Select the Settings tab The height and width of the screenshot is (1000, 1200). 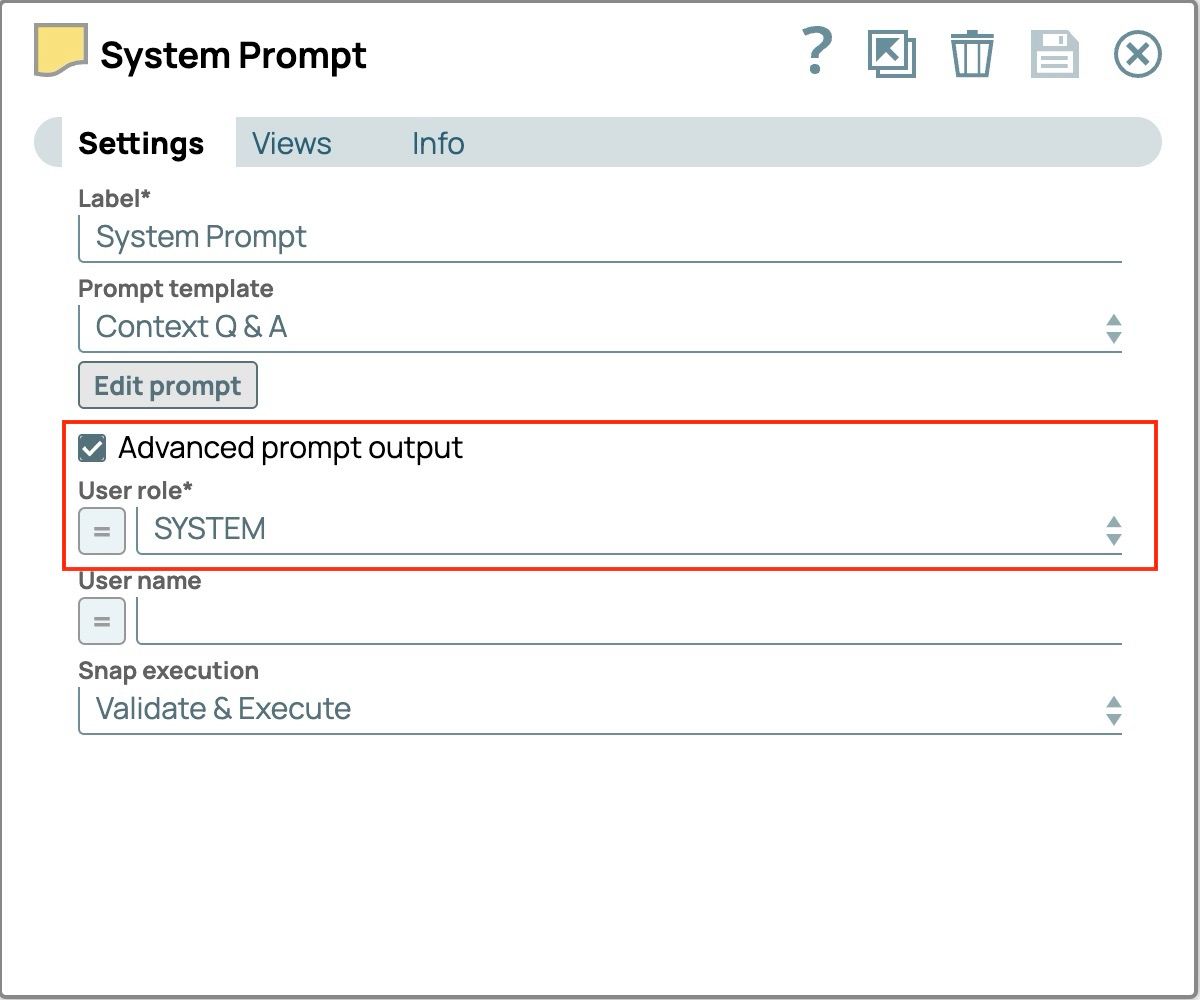[141, 144]
